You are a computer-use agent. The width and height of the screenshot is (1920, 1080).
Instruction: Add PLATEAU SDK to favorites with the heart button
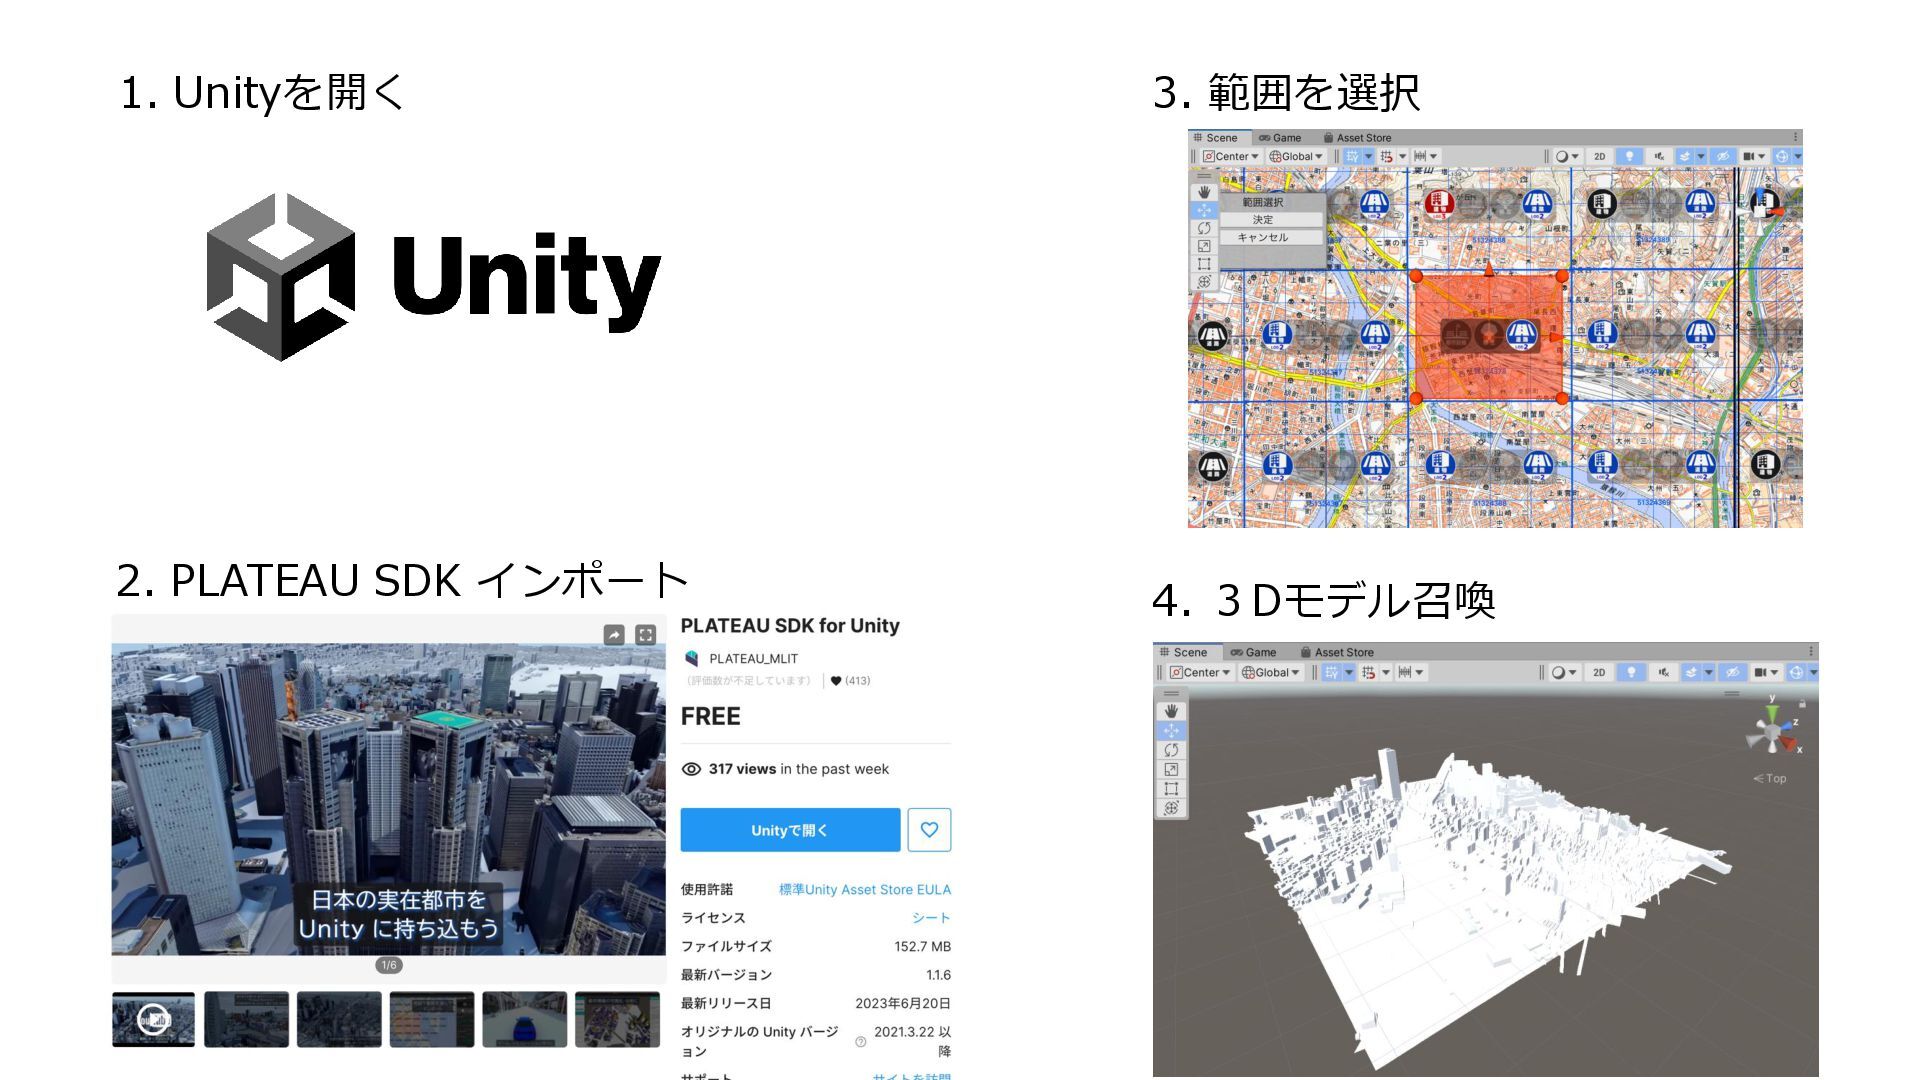tap(929, 830)
